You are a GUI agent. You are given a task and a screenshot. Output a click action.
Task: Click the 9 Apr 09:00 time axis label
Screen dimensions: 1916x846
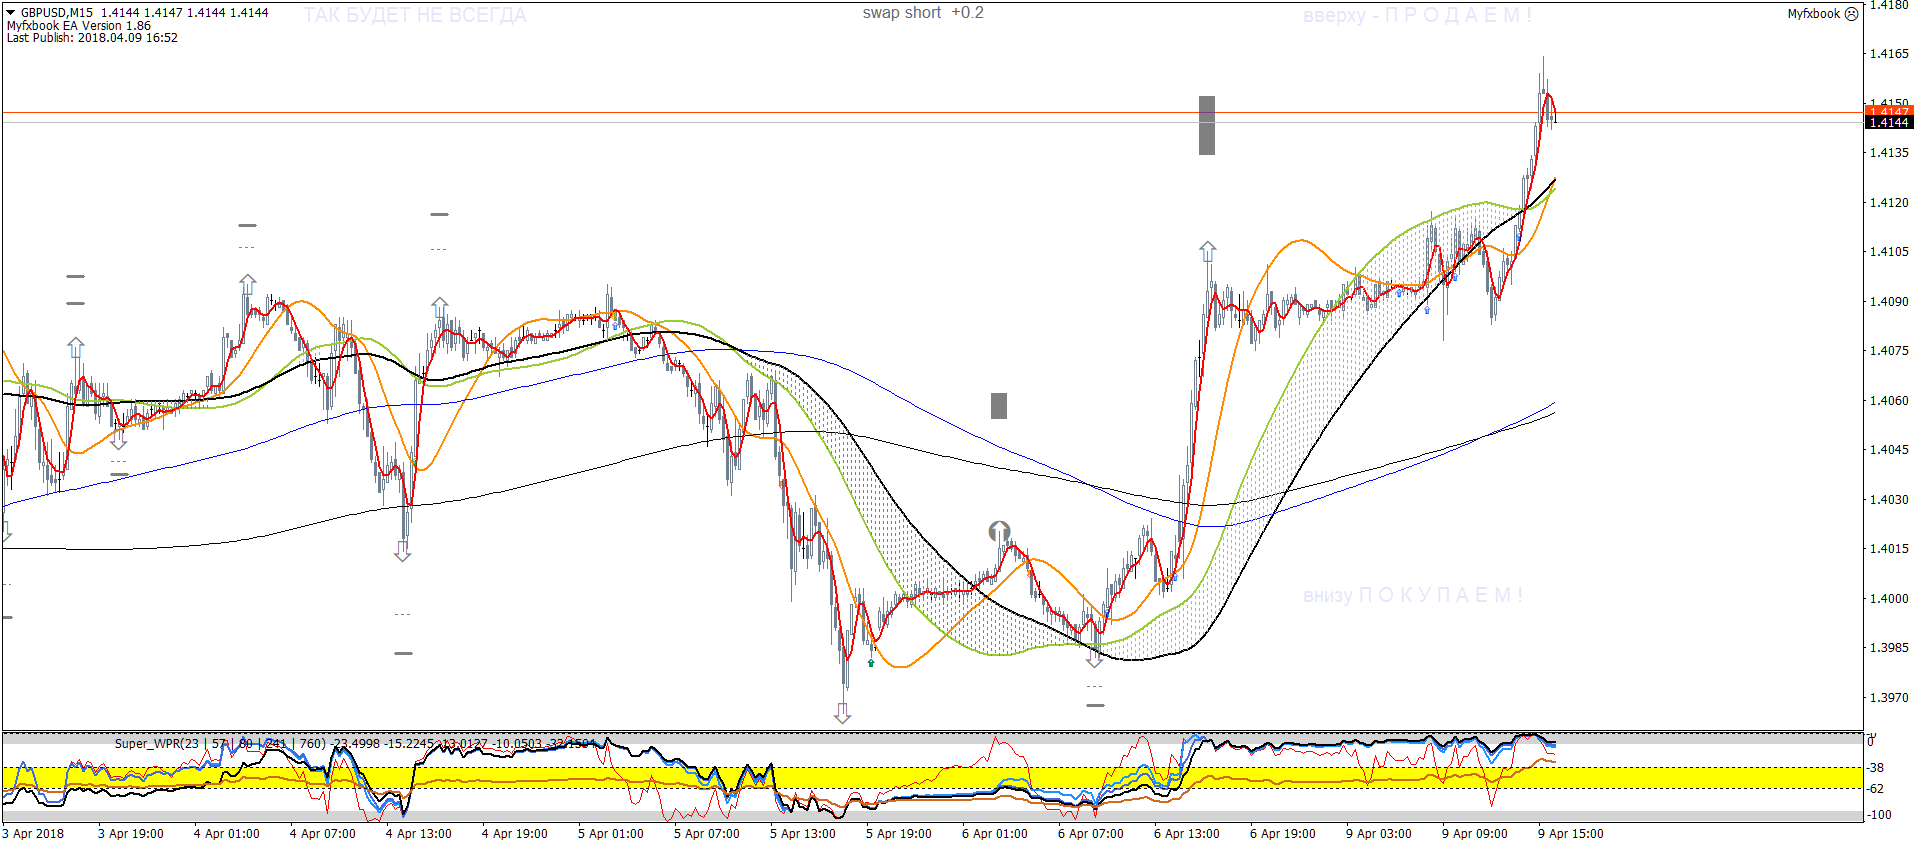coord(1475,834)
